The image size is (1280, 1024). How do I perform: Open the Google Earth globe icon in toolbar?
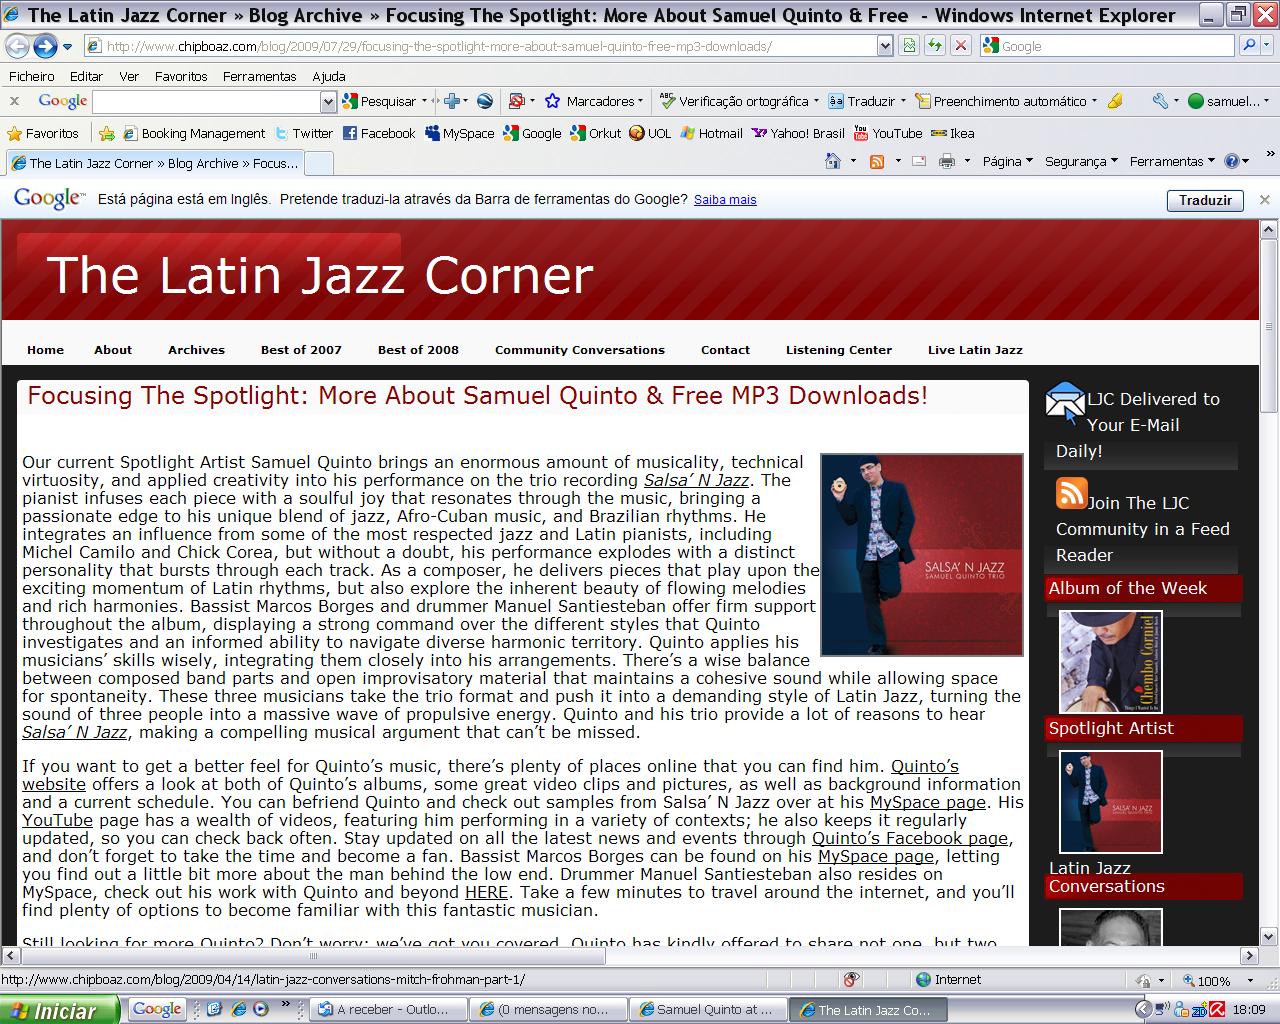point(485,101)
